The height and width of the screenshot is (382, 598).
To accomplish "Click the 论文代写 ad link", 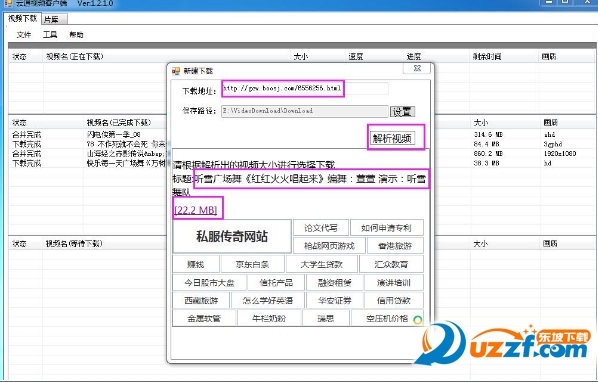I will point(321,228).
